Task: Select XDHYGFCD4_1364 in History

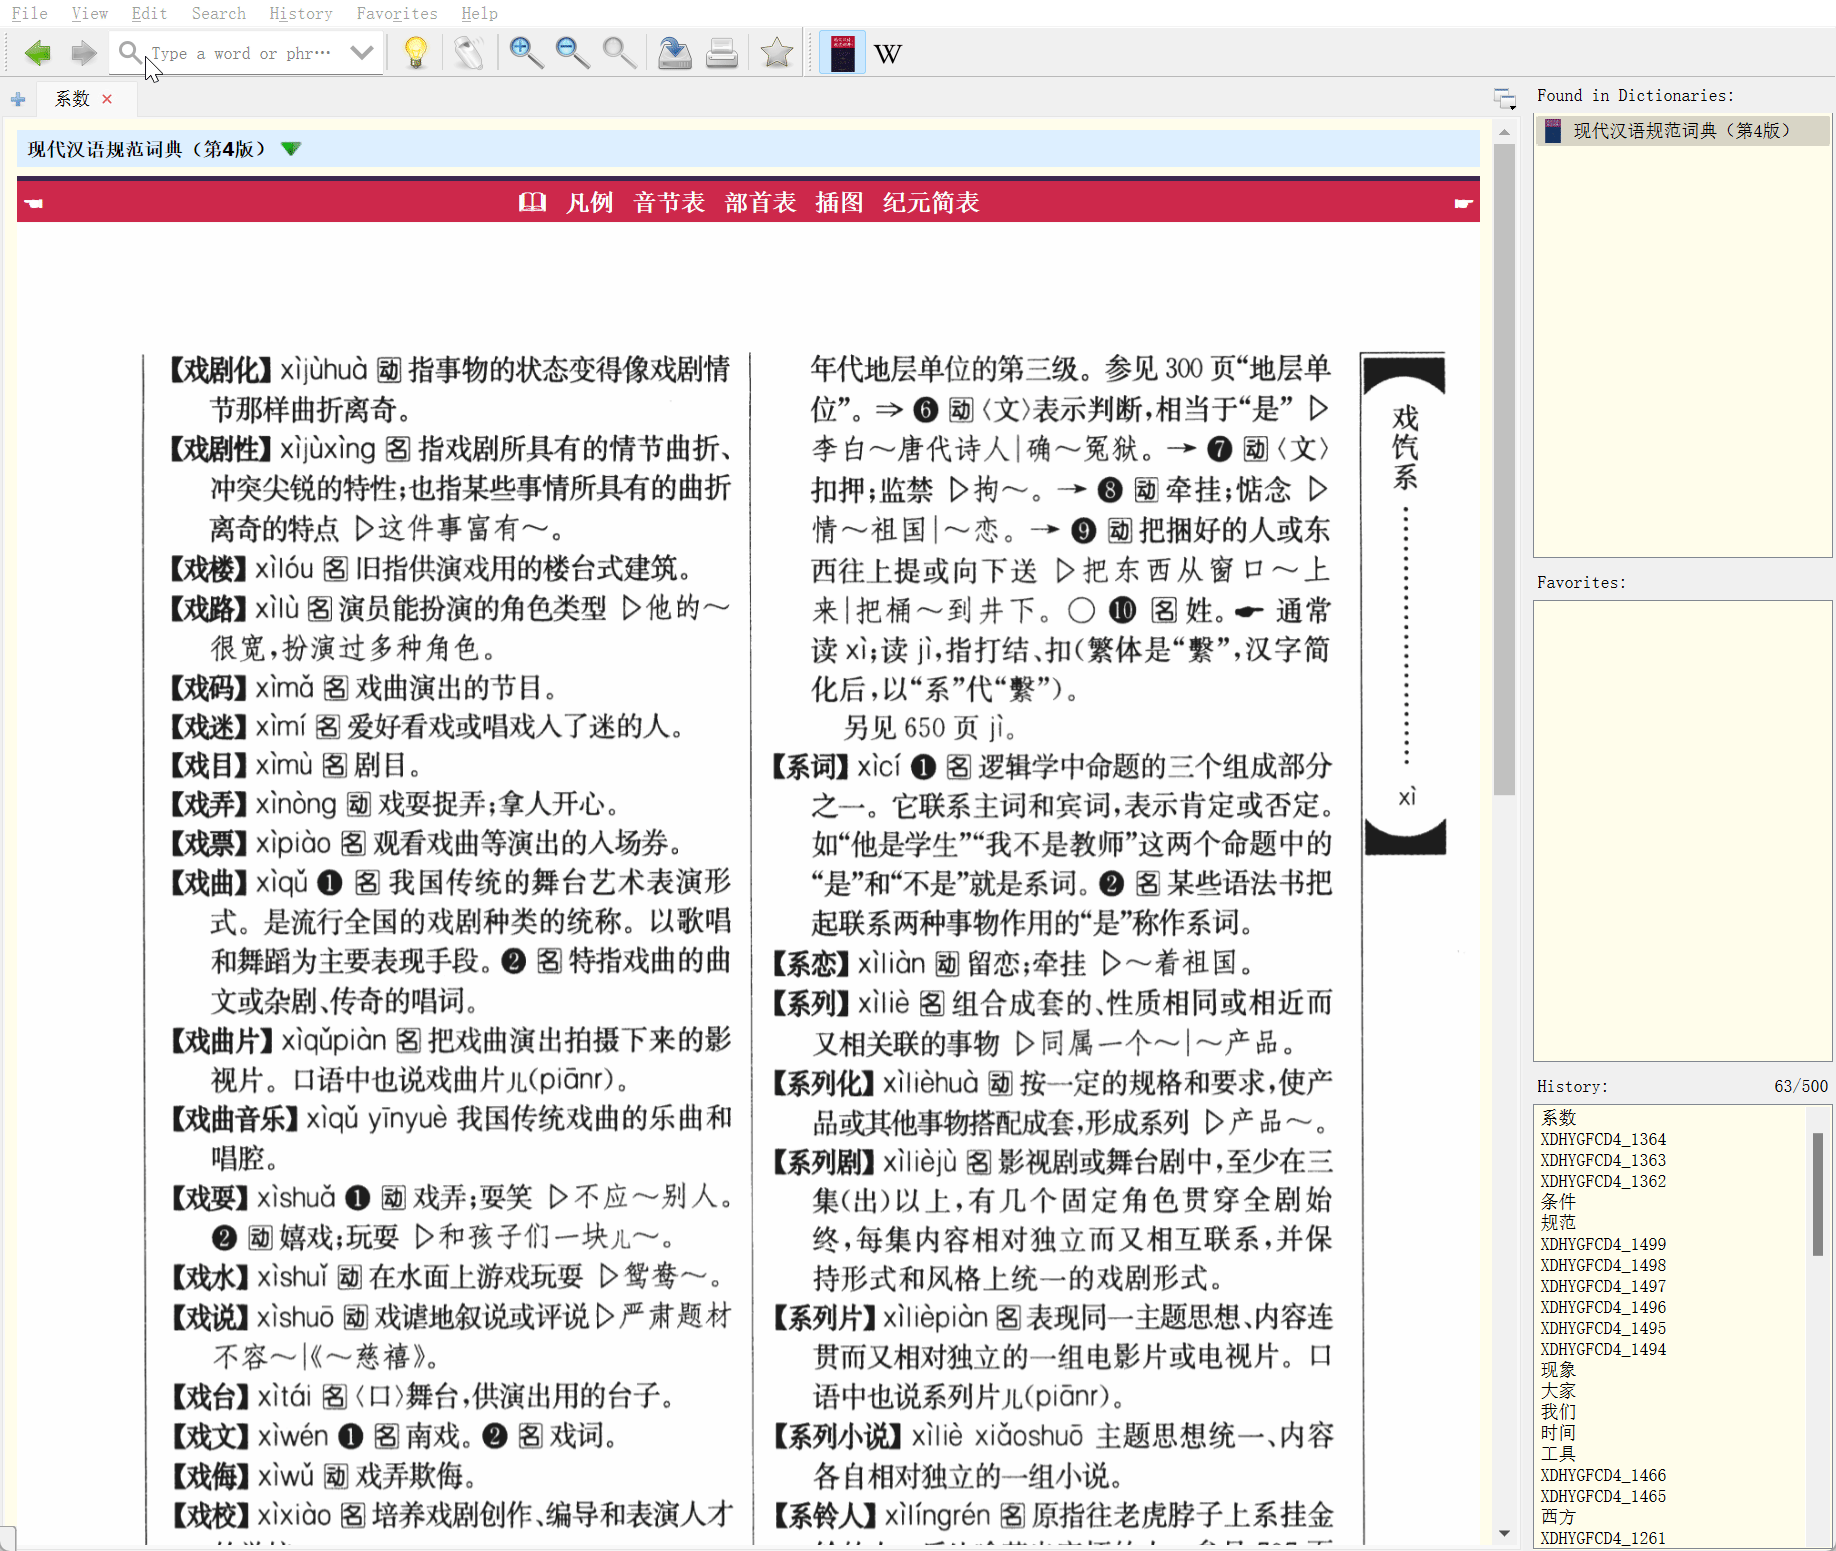Action: tap(1603, 1139)
